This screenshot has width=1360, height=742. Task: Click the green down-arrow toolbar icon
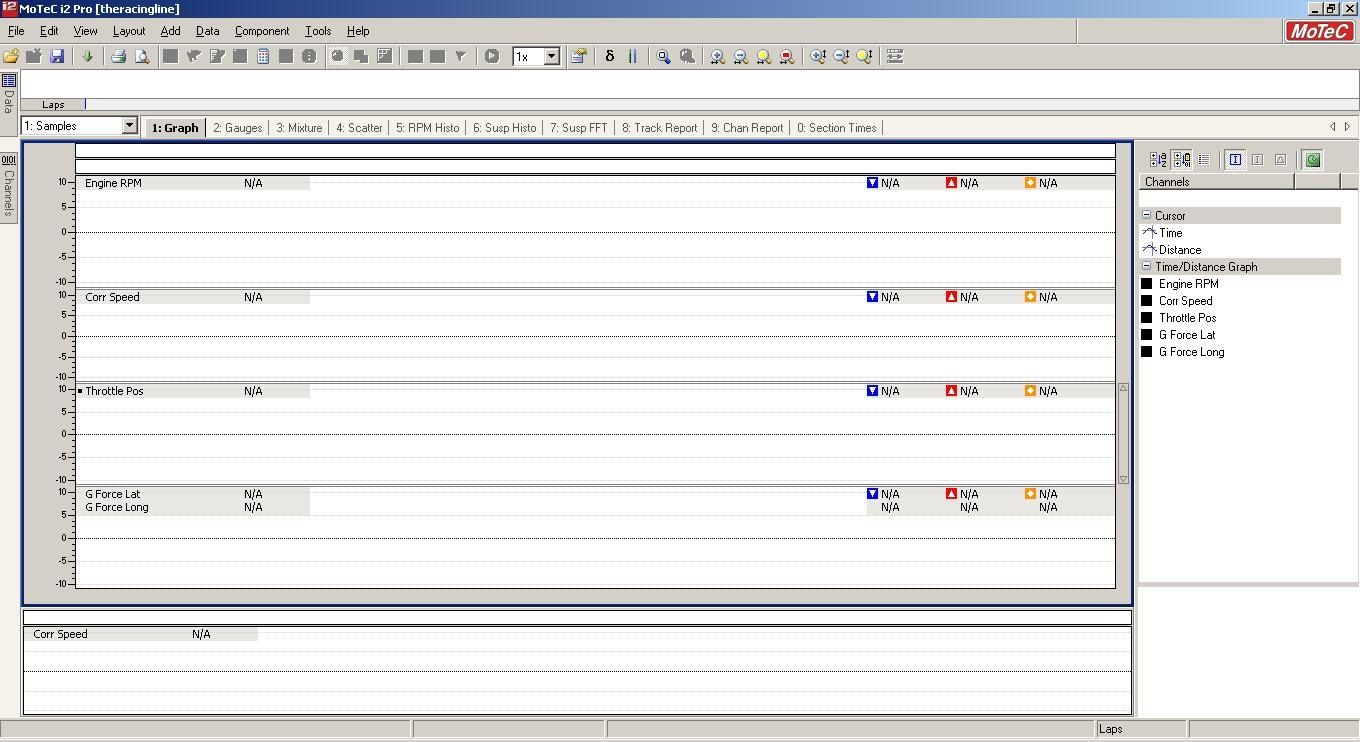(x=87, y=57)
